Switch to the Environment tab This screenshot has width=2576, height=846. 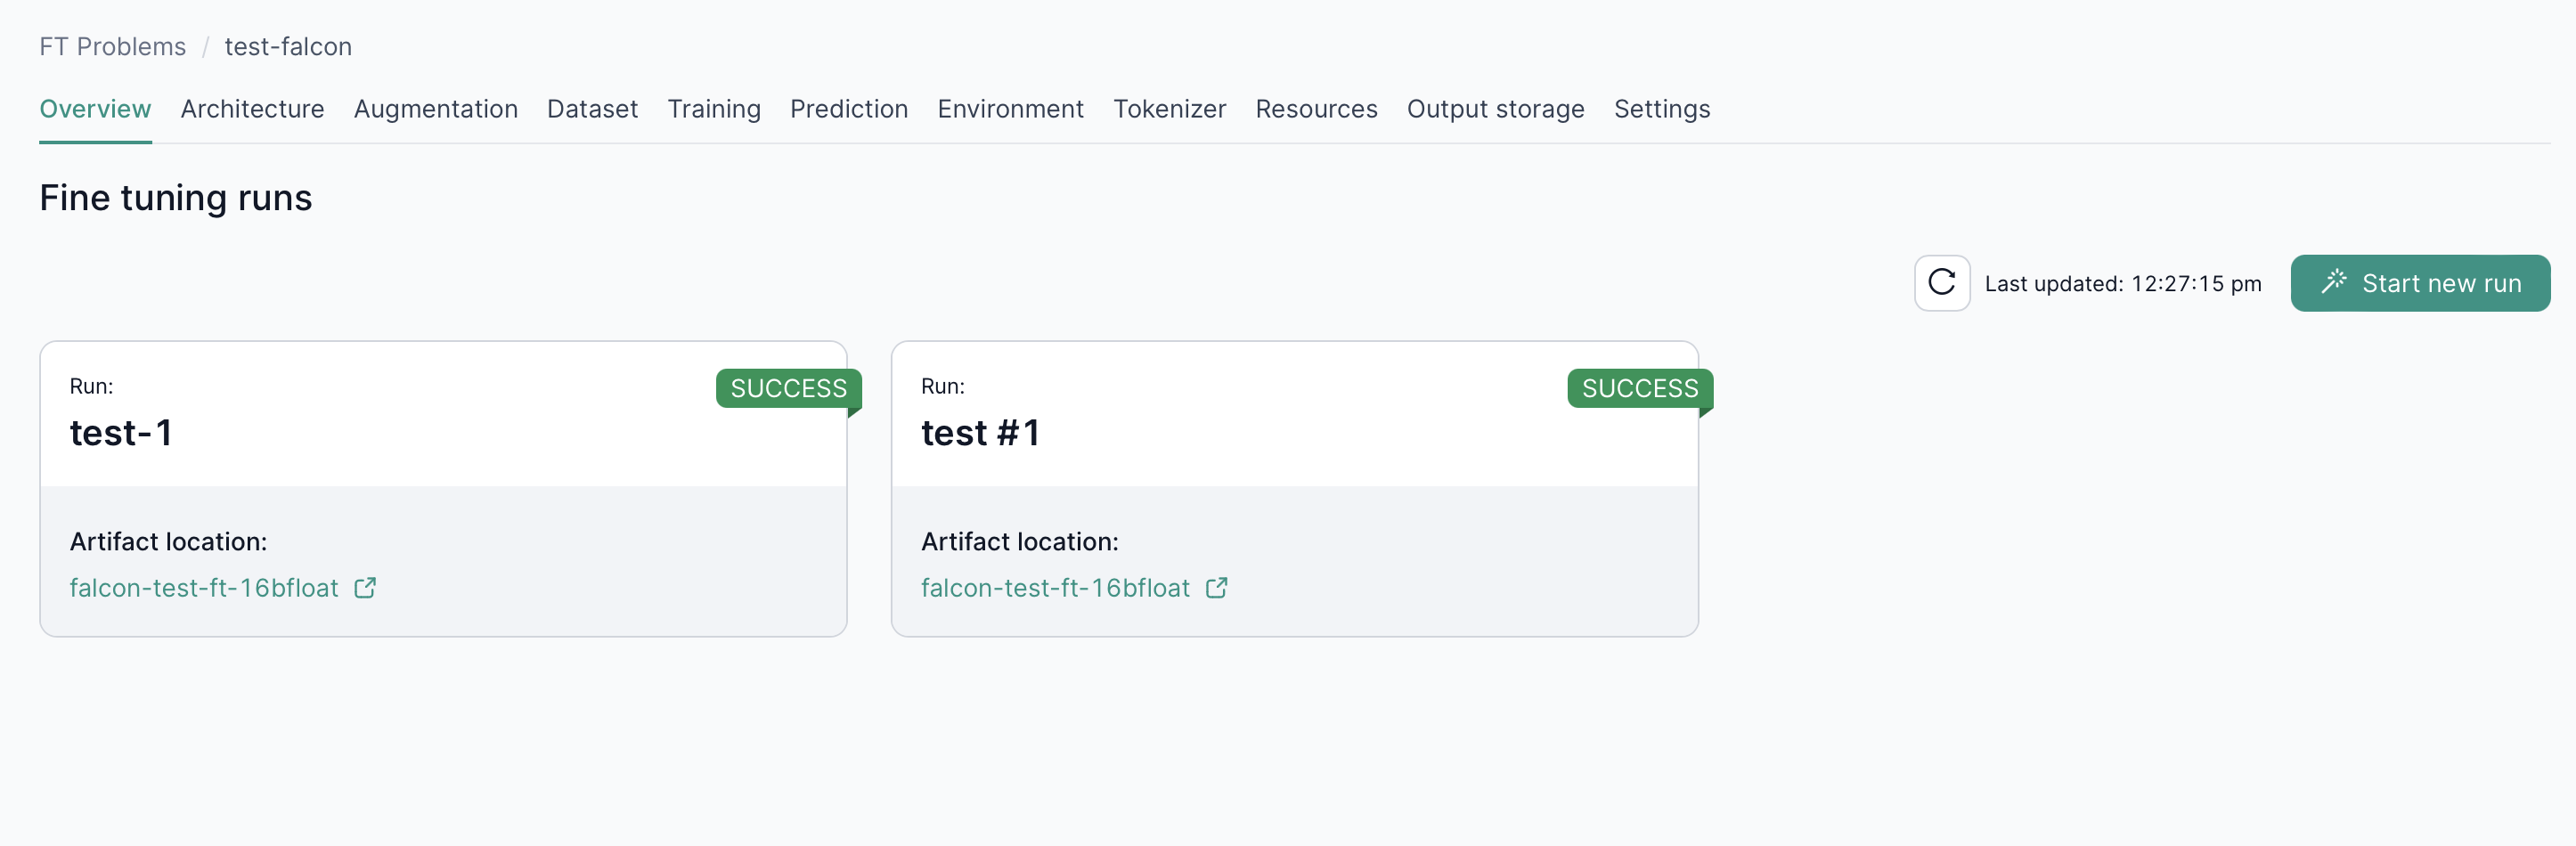tap(1010, 109)
